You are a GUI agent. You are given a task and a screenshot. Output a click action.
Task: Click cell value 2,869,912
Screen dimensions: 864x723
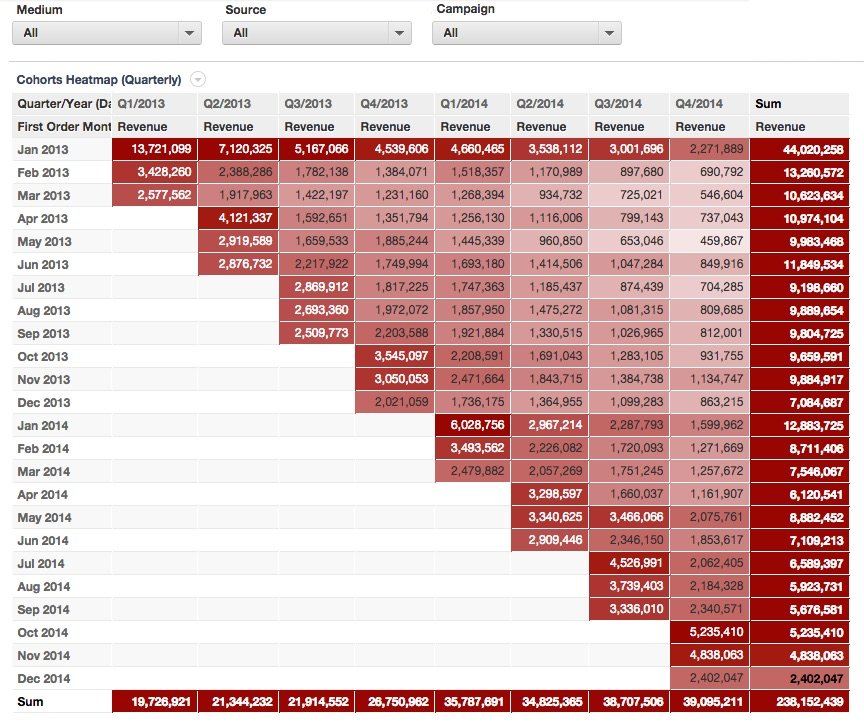pyautogui.click(x=317, y=287)
